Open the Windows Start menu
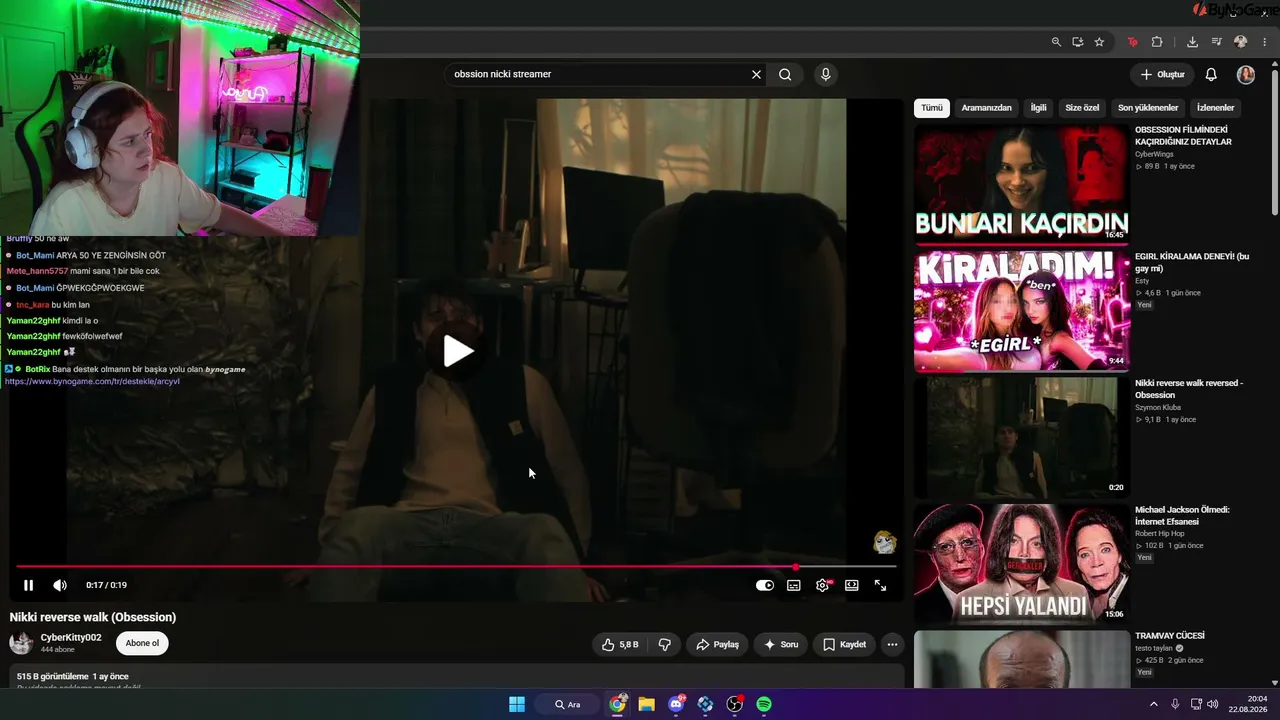Viewport: 1280px width, 720px height. tap(517, 704)
